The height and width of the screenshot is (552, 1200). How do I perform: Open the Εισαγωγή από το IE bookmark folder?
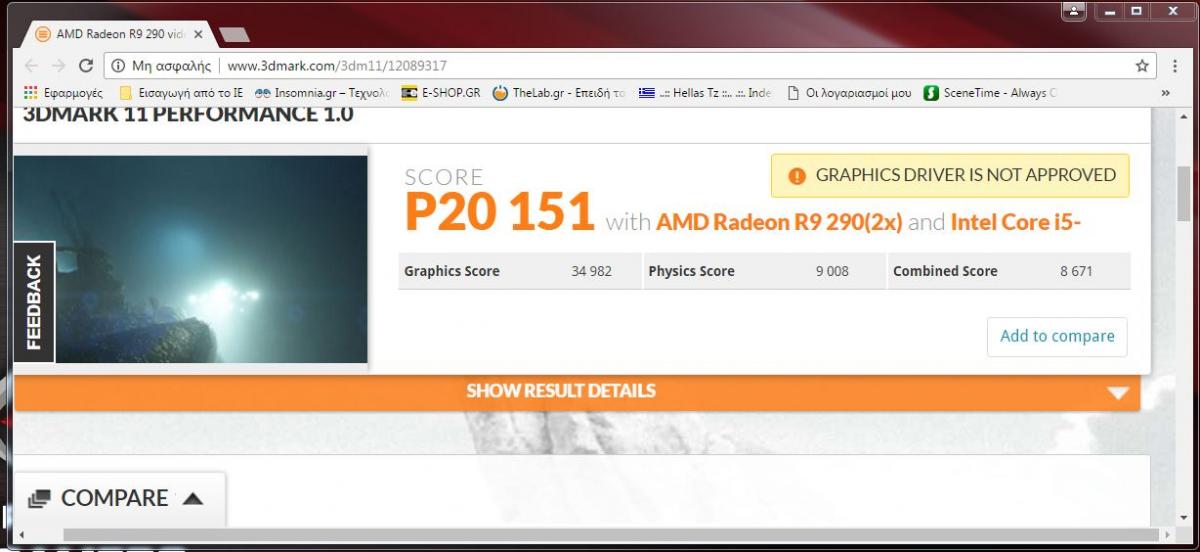coord(180,93)
